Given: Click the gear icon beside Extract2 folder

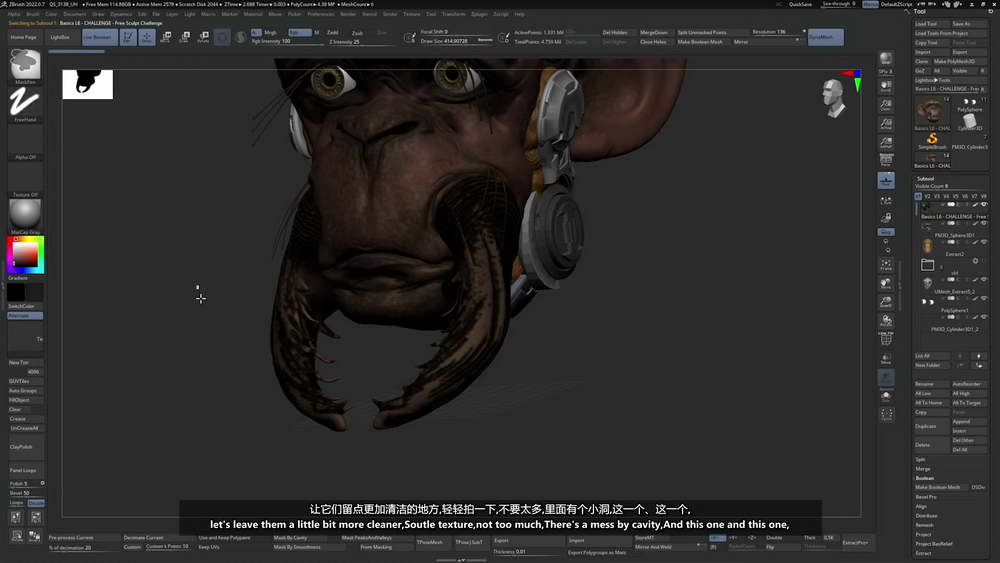Looking at the screenshot, I should coord(975,261).
